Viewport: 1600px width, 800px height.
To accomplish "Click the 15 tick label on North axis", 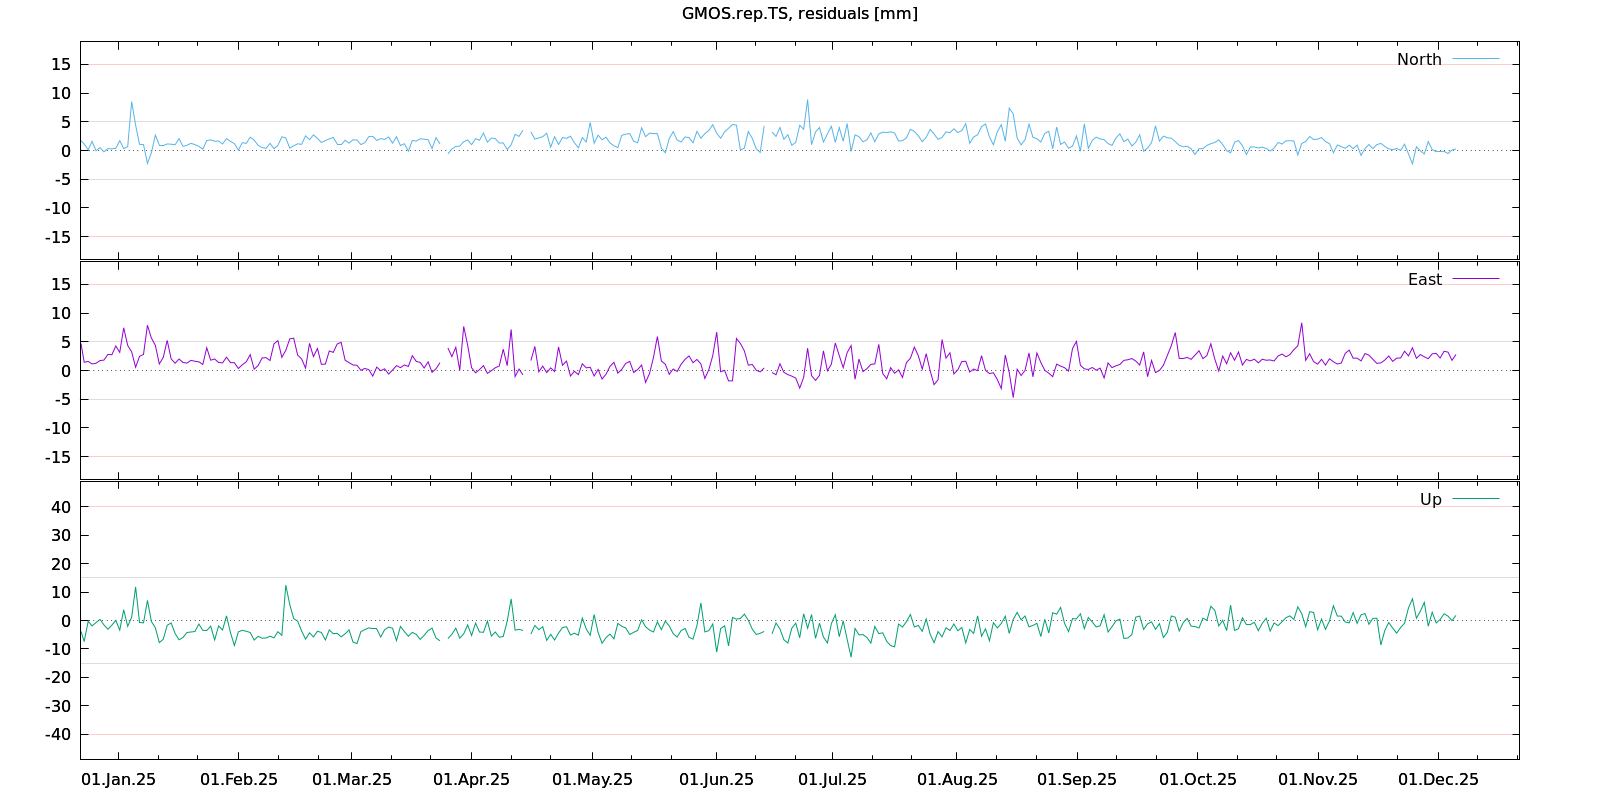I will [61, 65].
